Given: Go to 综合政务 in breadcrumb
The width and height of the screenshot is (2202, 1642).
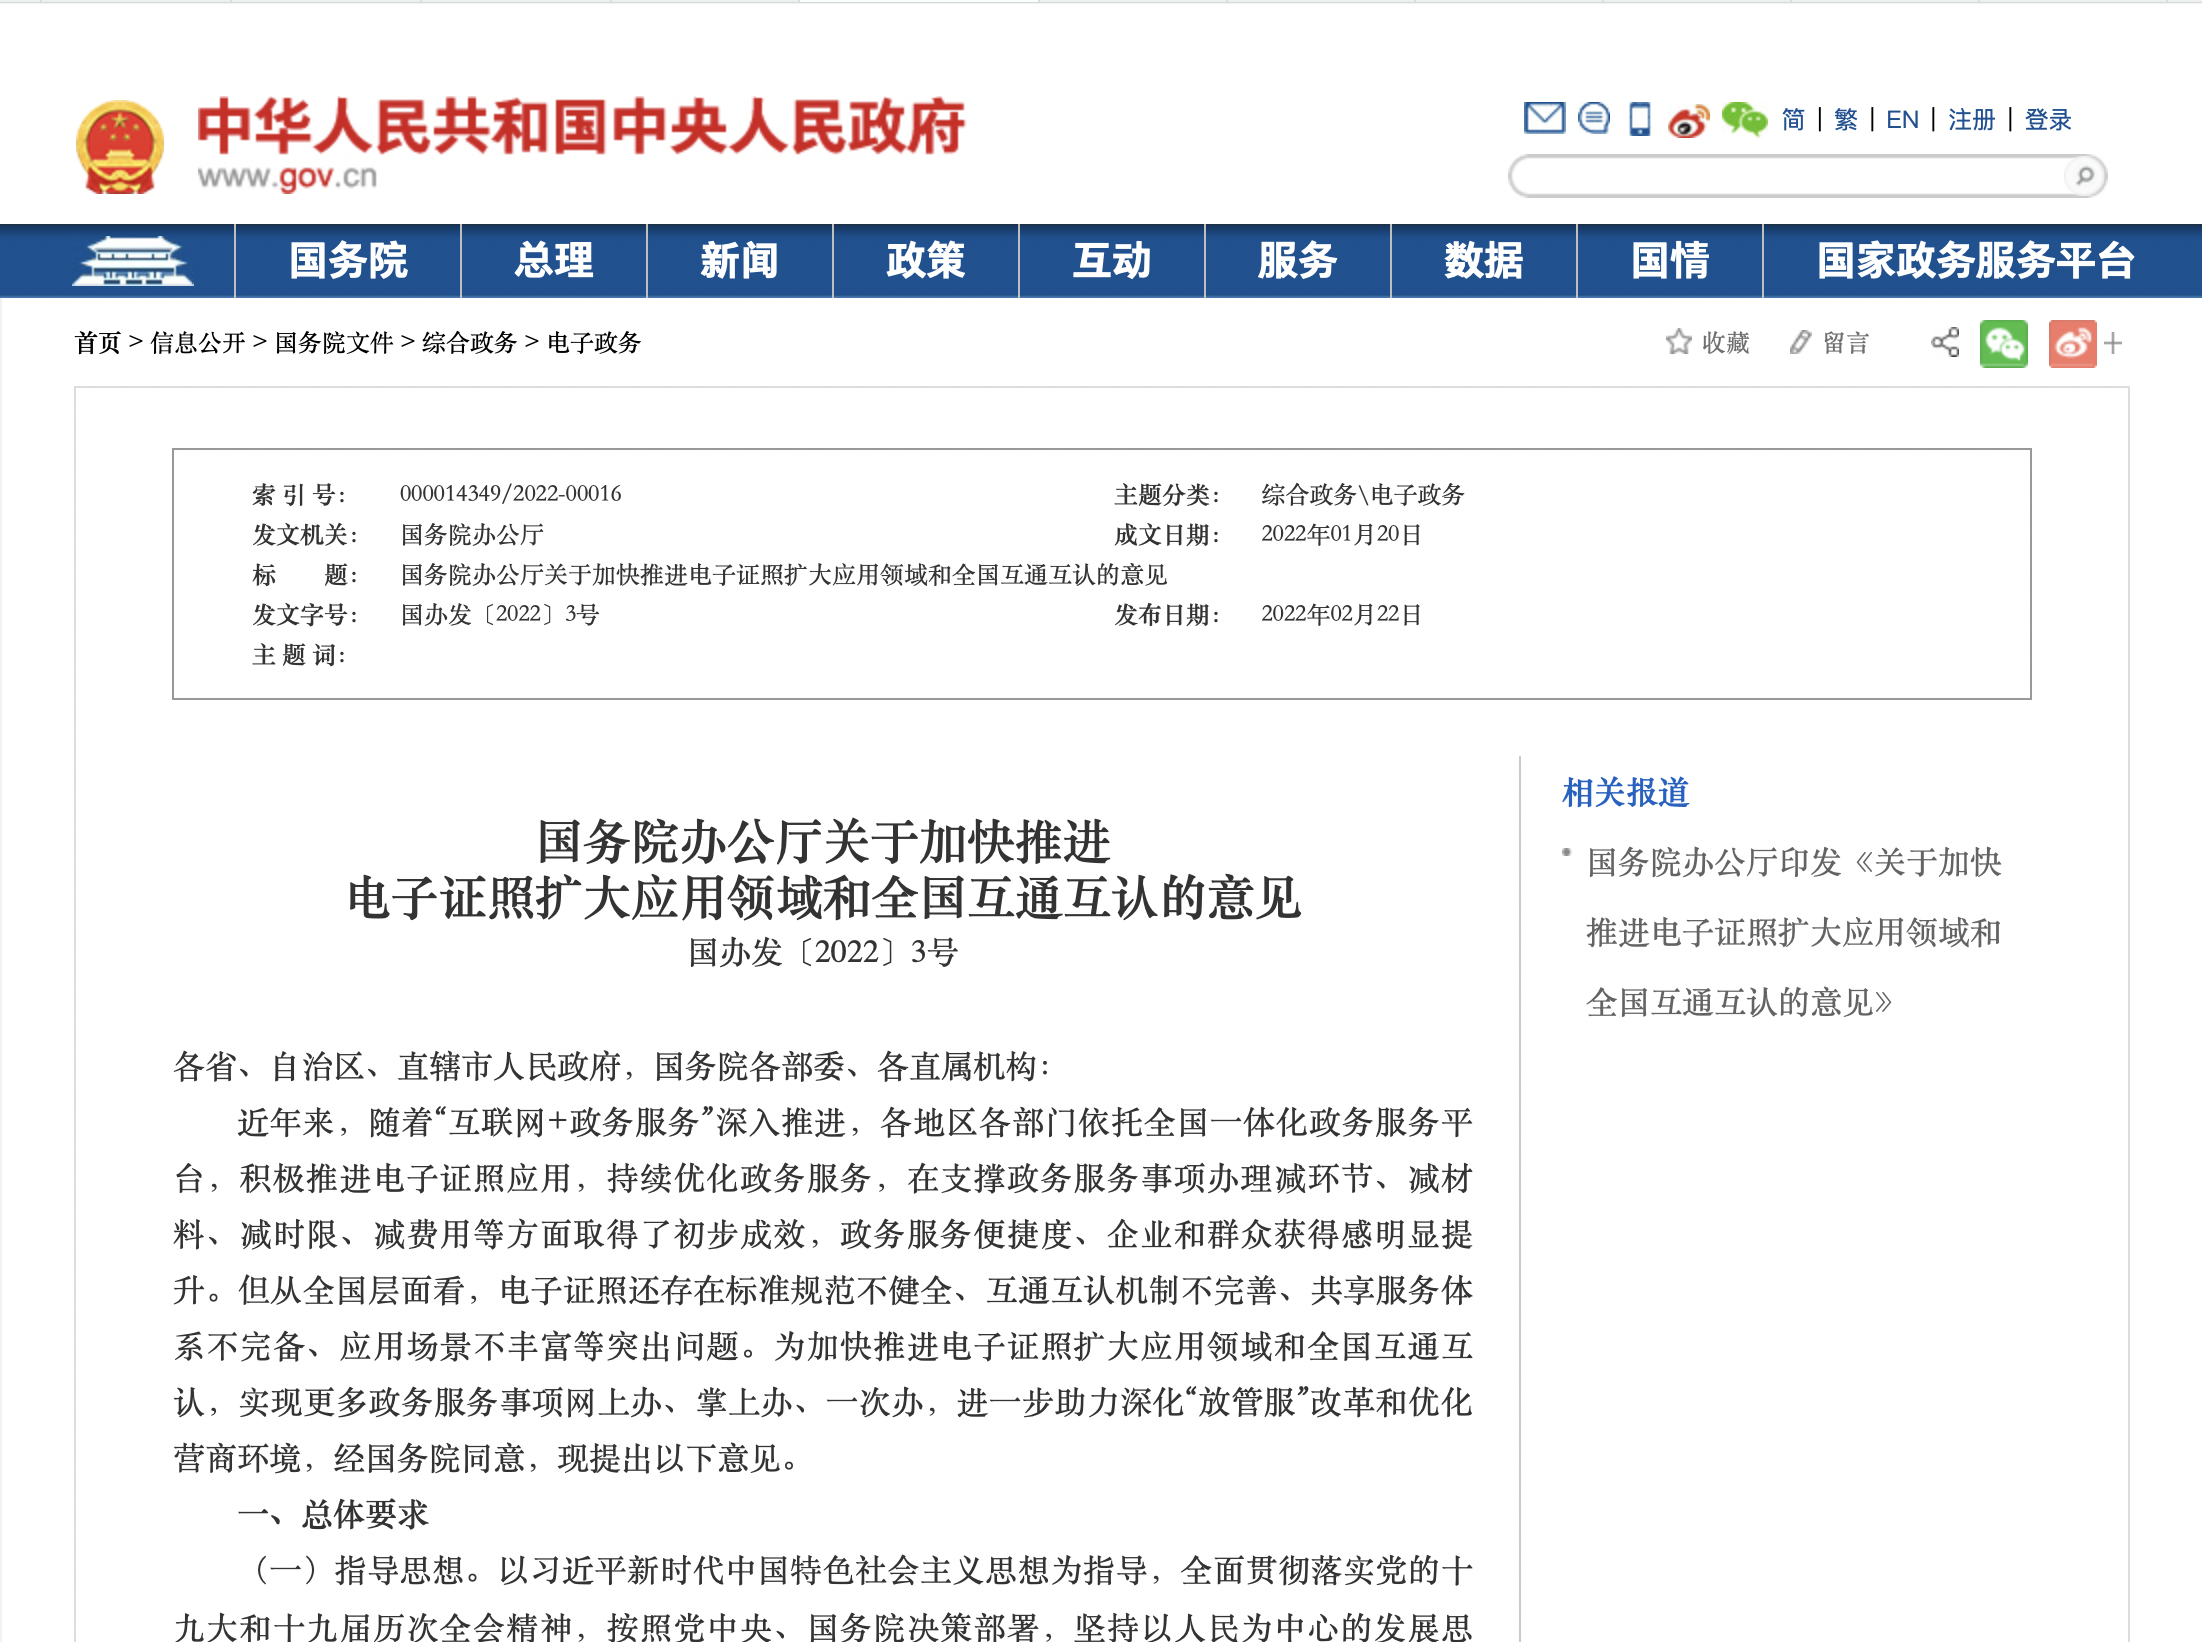Looking at the screenshot, I should pos(469,343).
